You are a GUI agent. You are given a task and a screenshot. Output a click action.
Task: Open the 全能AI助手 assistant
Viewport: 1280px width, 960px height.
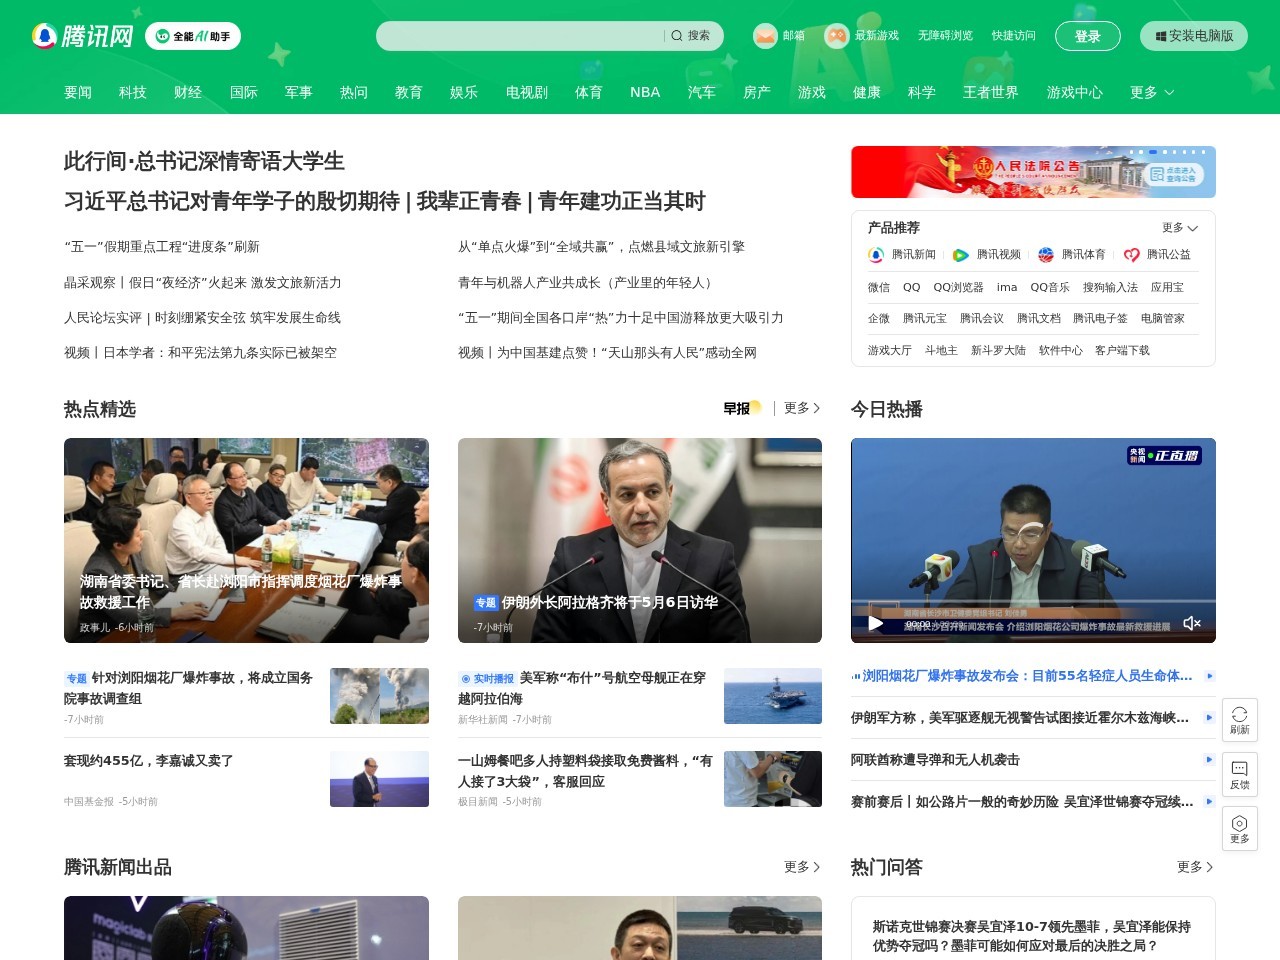pos(193,36)
